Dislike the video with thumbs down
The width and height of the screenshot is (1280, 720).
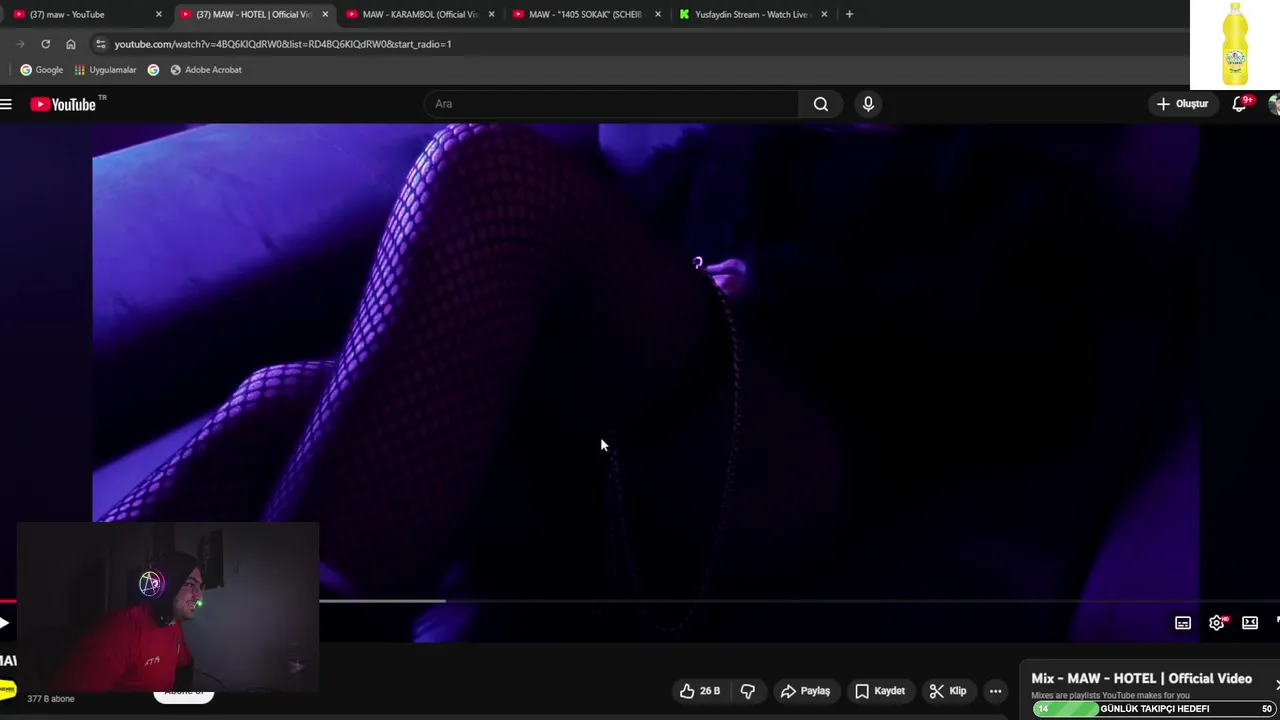[x=747, y=691]
